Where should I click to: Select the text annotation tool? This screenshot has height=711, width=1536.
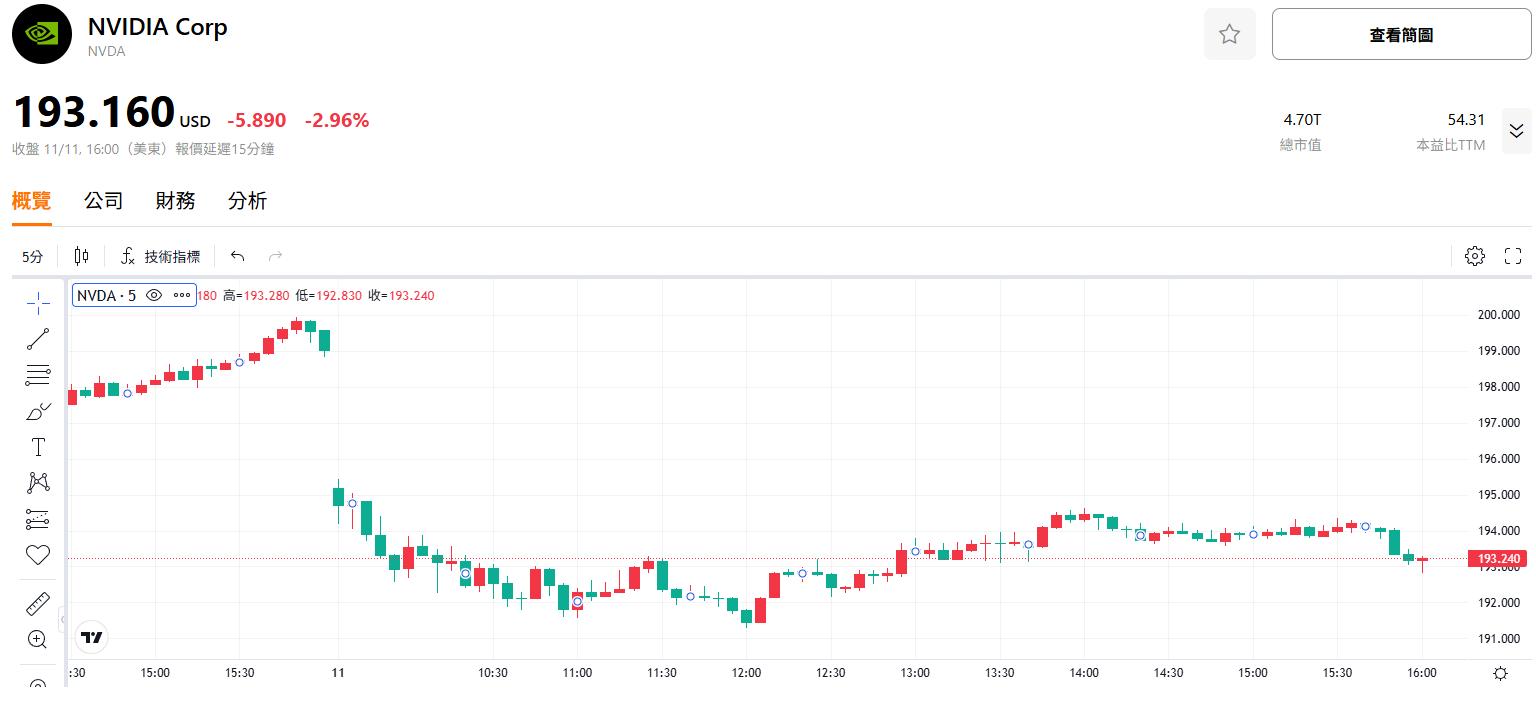(x=38, y=447)
